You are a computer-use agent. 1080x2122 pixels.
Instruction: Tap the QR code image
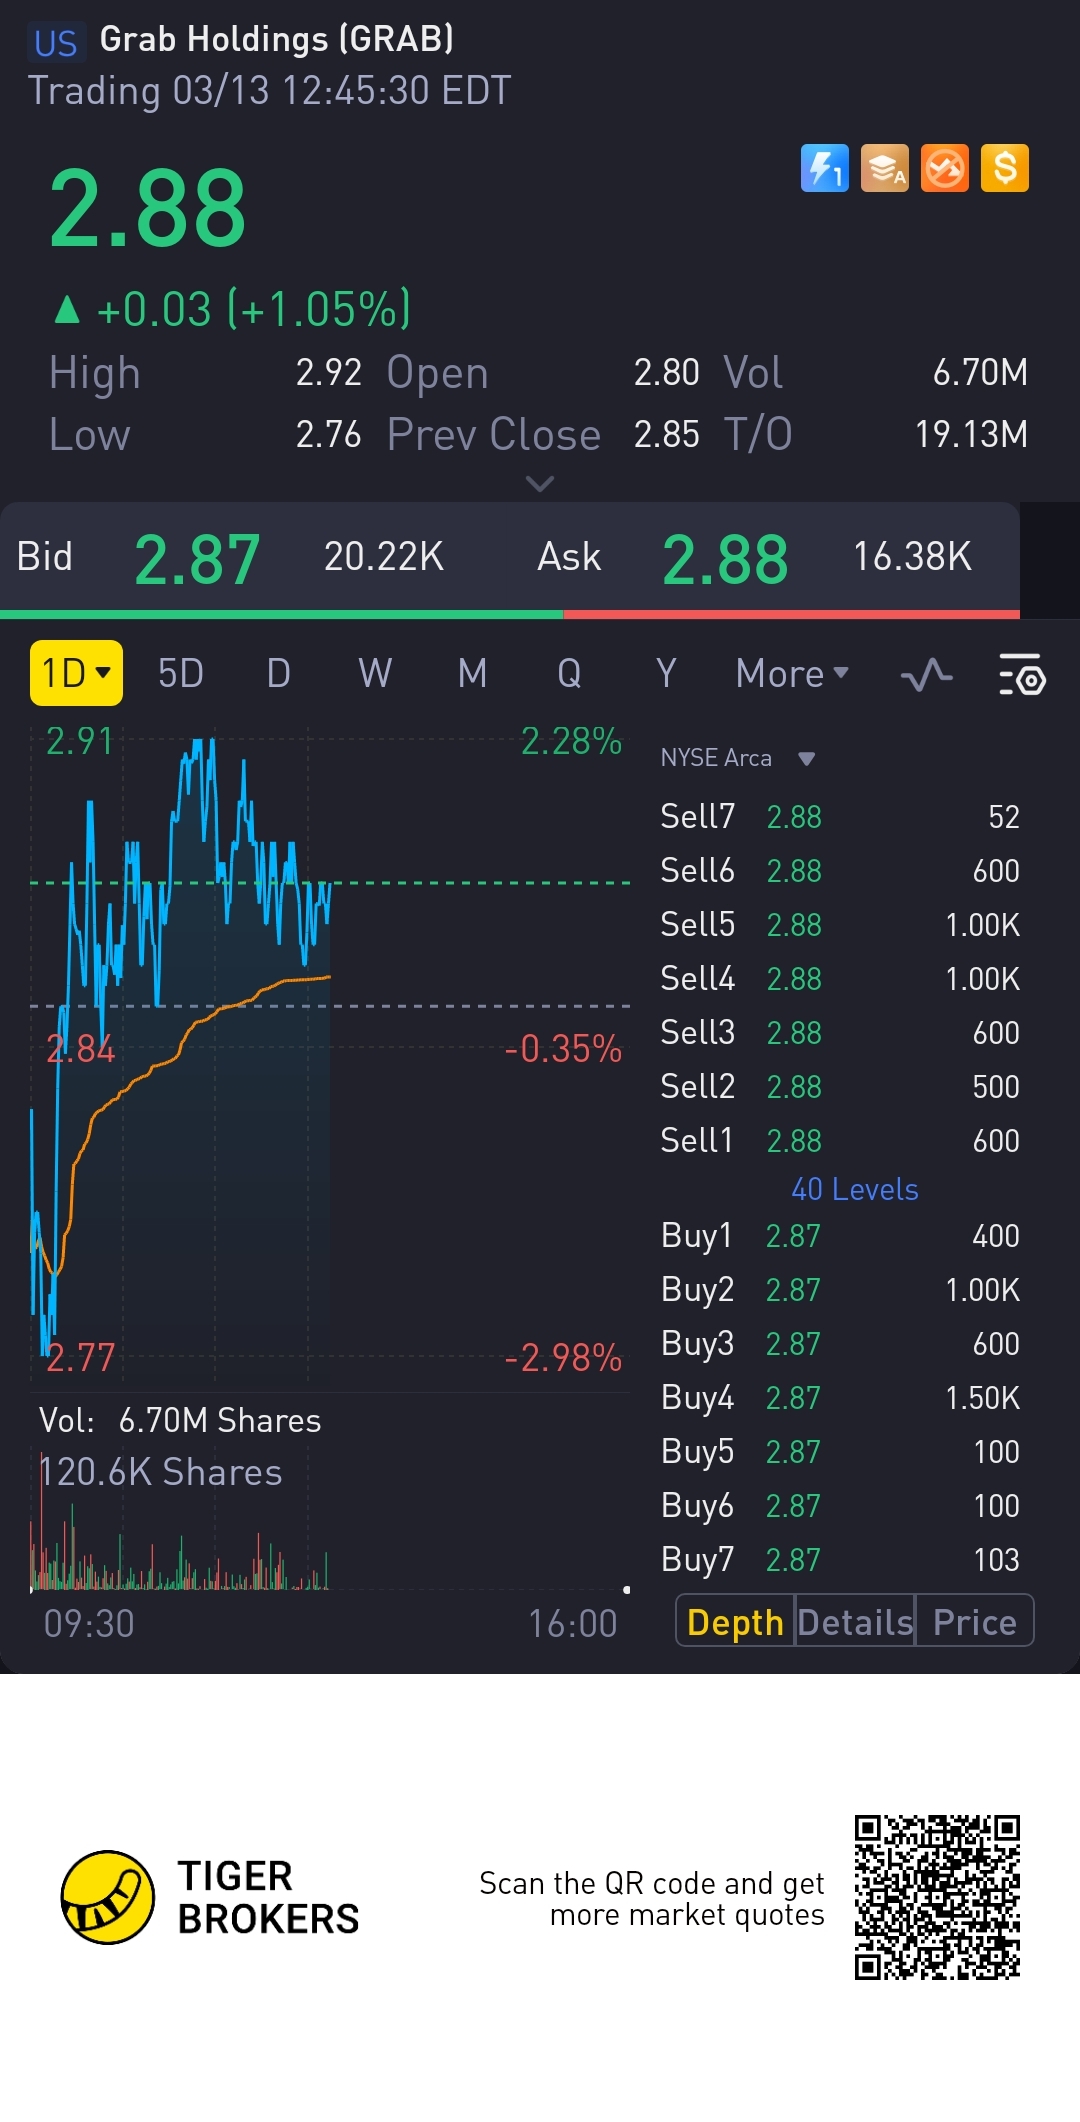[x=937, y=1897]
